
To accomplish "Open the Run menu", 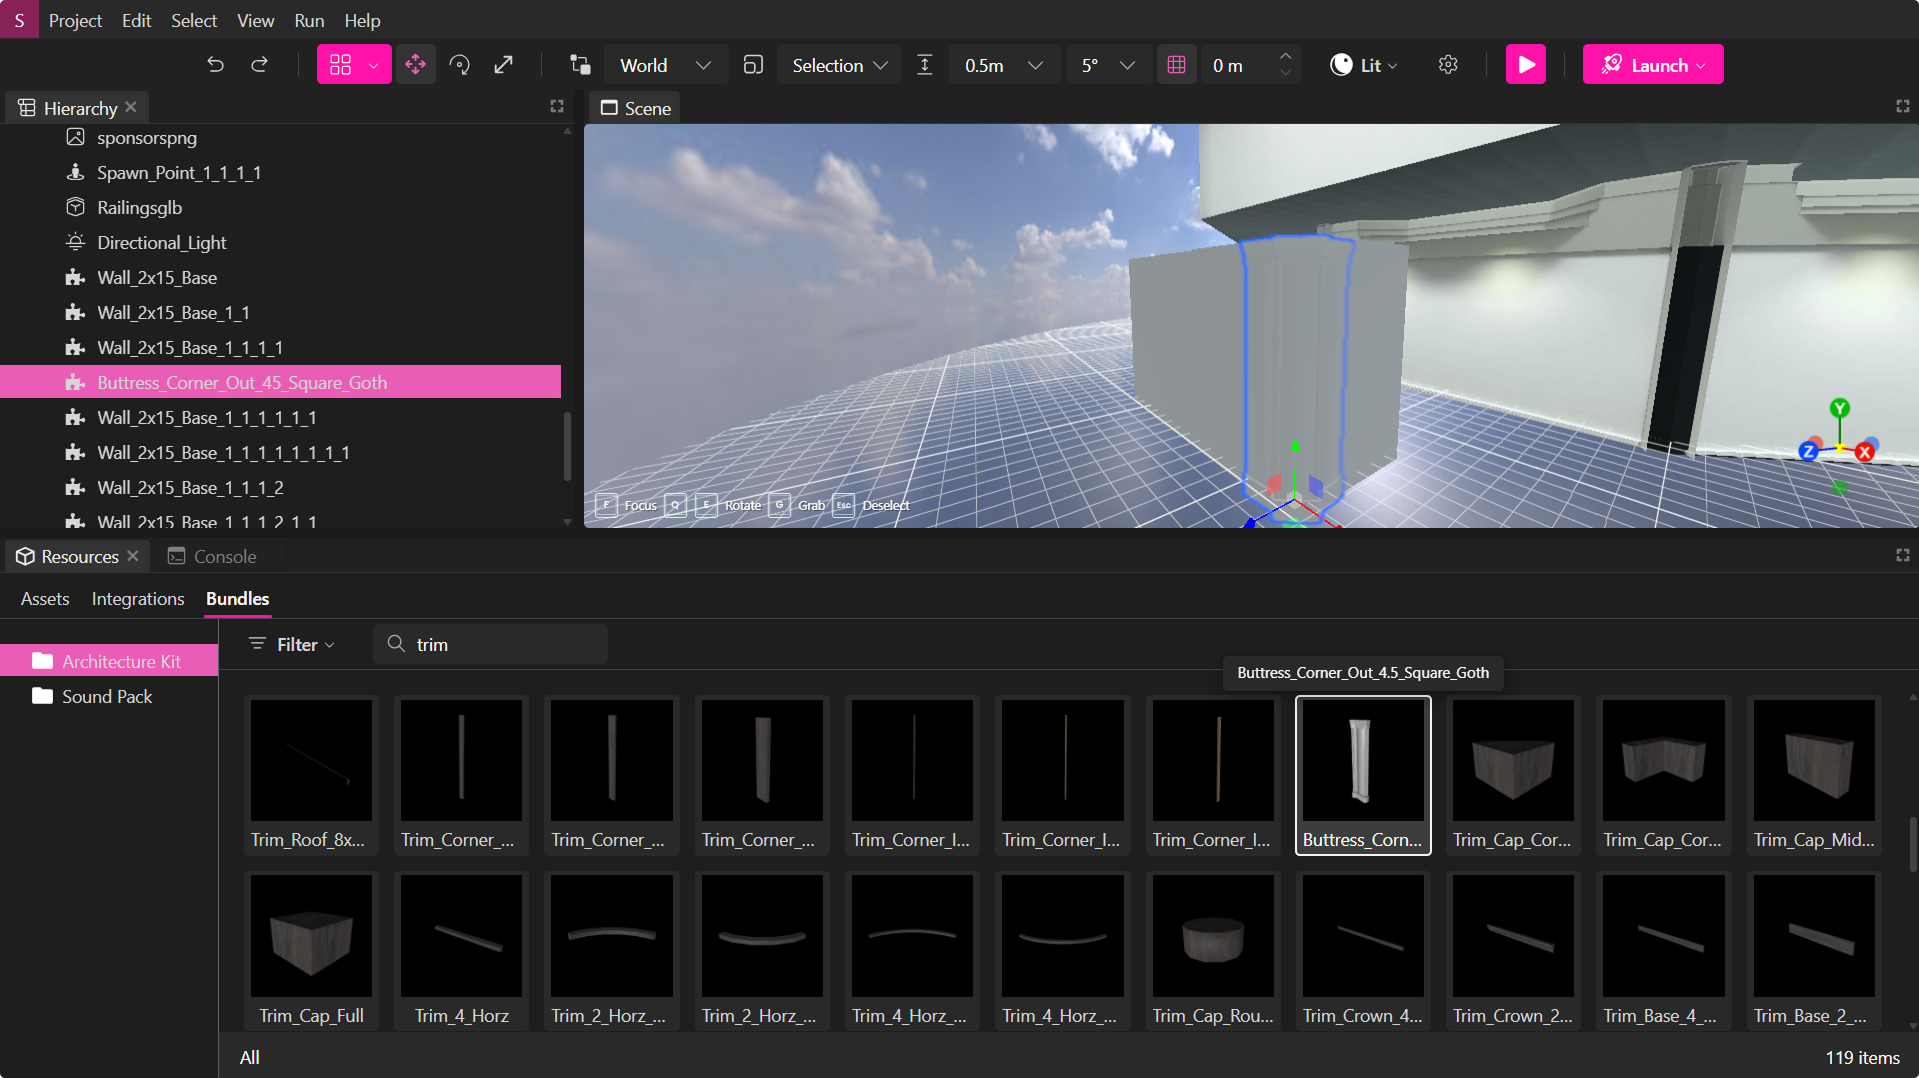I will pyautogui.click(x=309, y=20).
